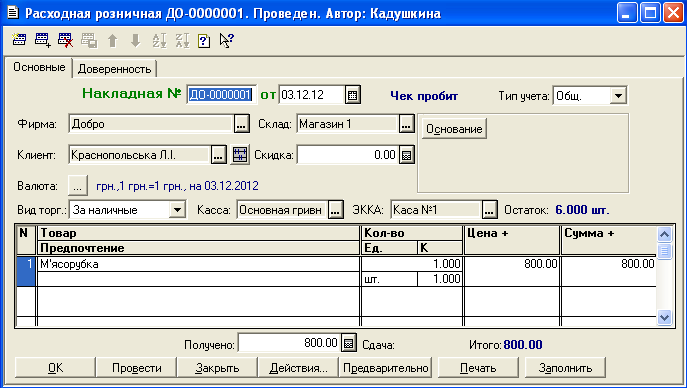Click the invoice number field ДО-0000001
687x388 pixels.
[x=221, y=95]
